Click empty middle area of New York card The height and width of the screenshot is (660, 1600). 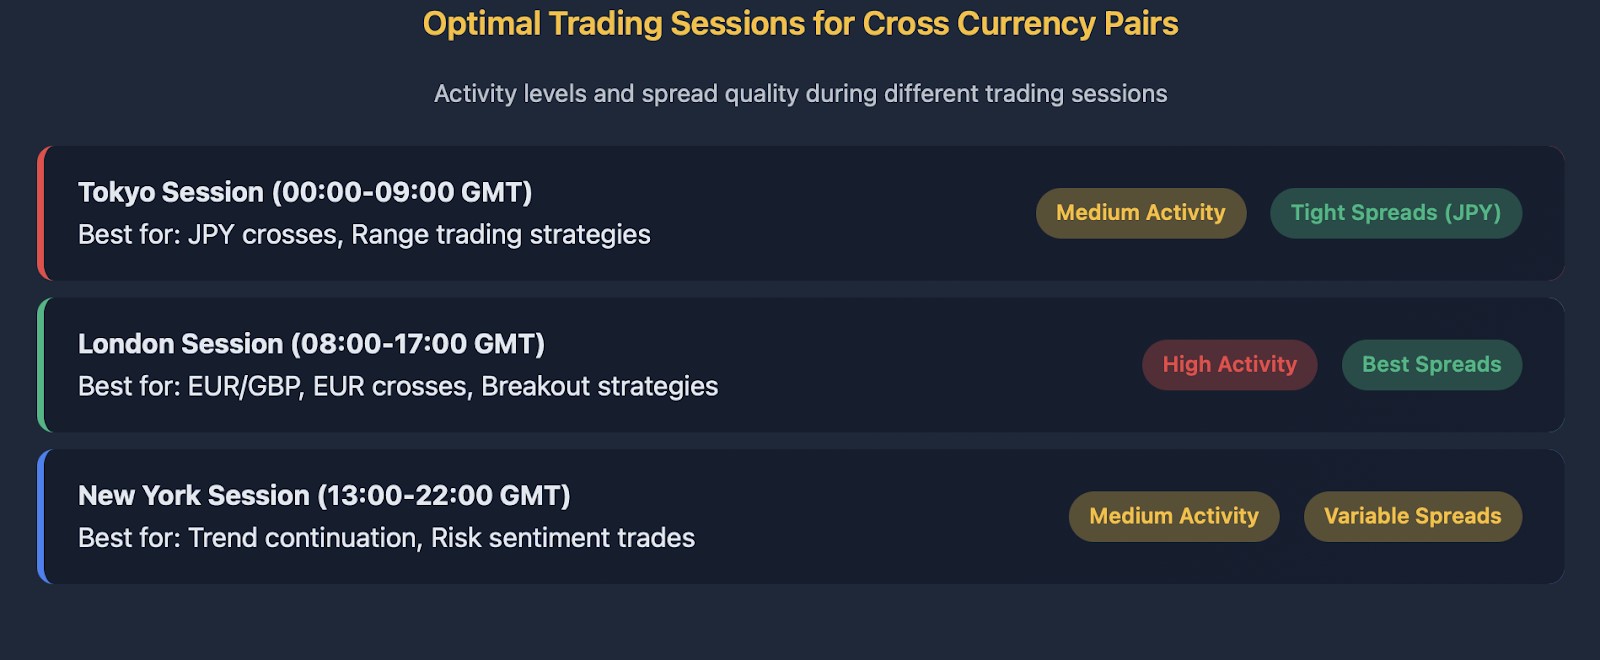pyautogui.click(x=880, y=517)
